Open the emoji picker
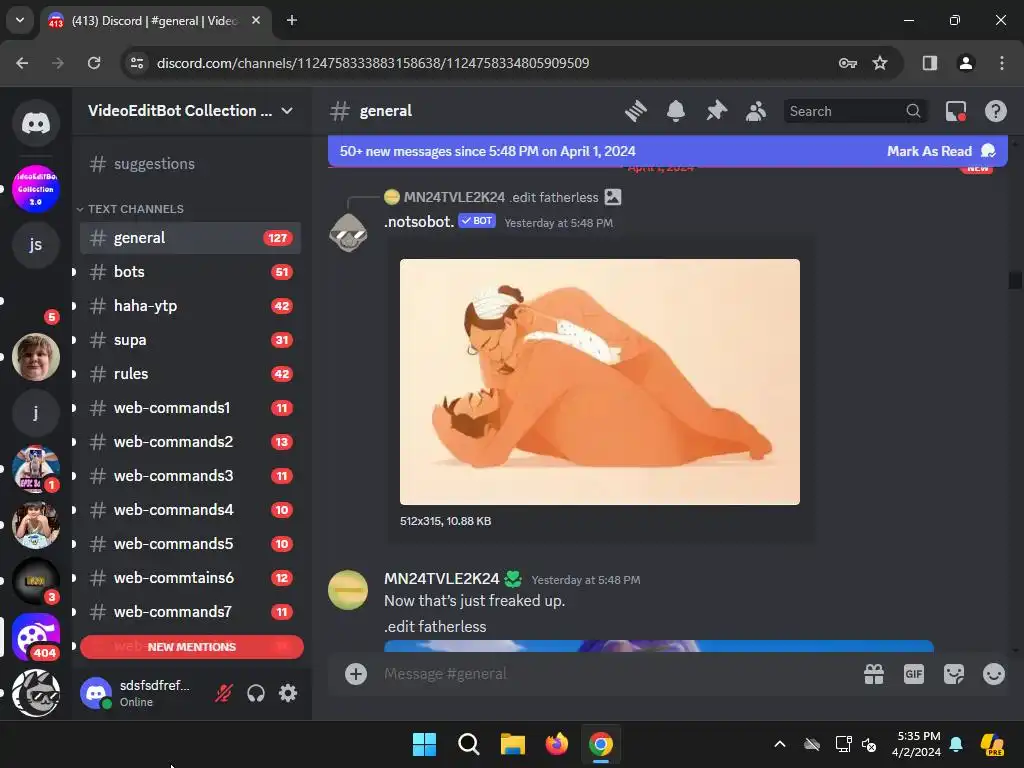 click(994, 674)
